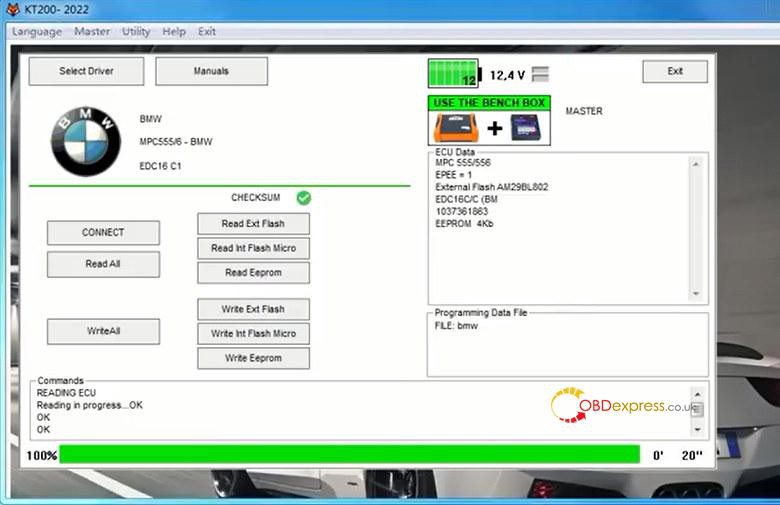Click the Select Driver button
The width and height of the screenshot is (780, 505).
[x=87, y=71]
